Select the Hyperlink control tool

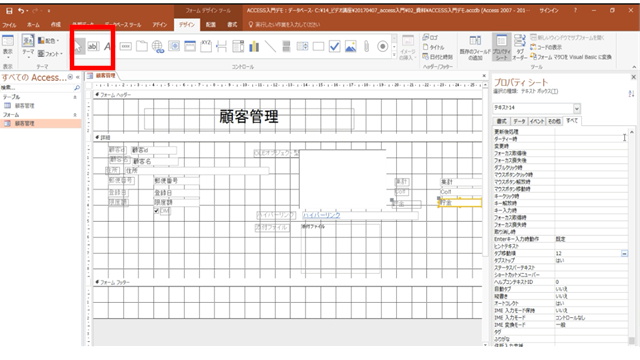[x=158, y=47]
